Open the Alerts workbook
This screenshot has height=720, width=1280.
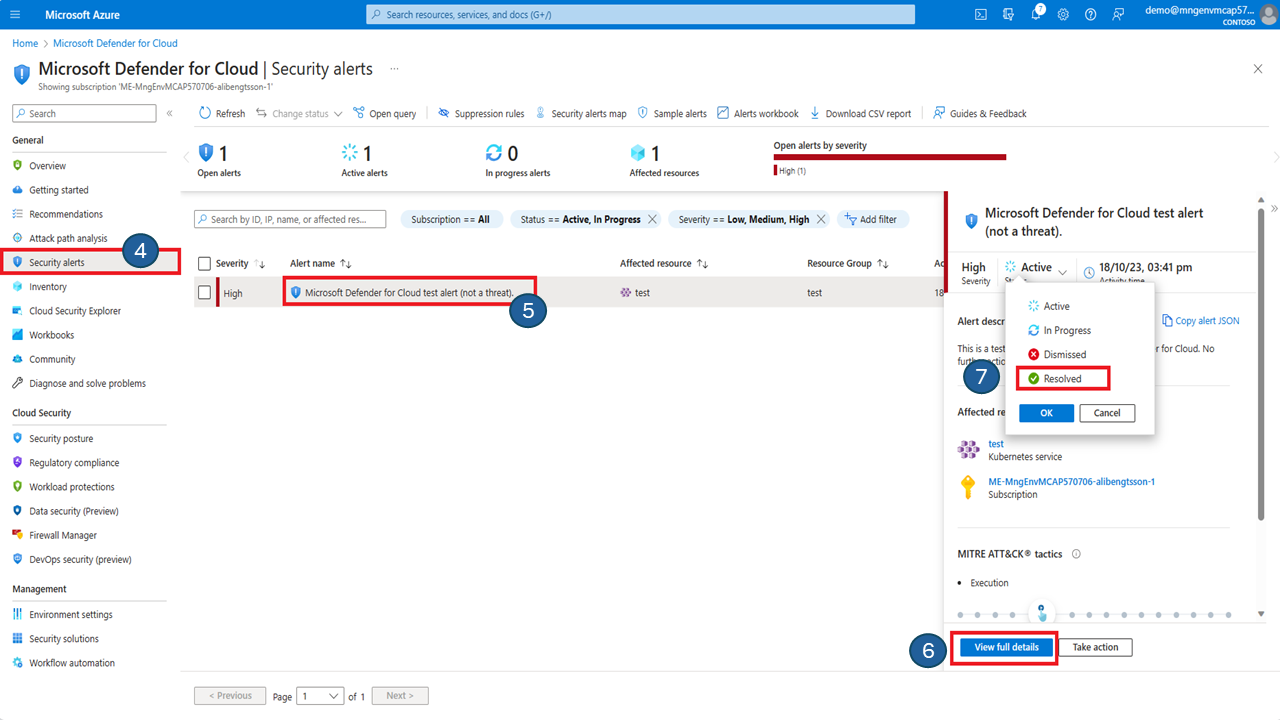tap(758, 113)
